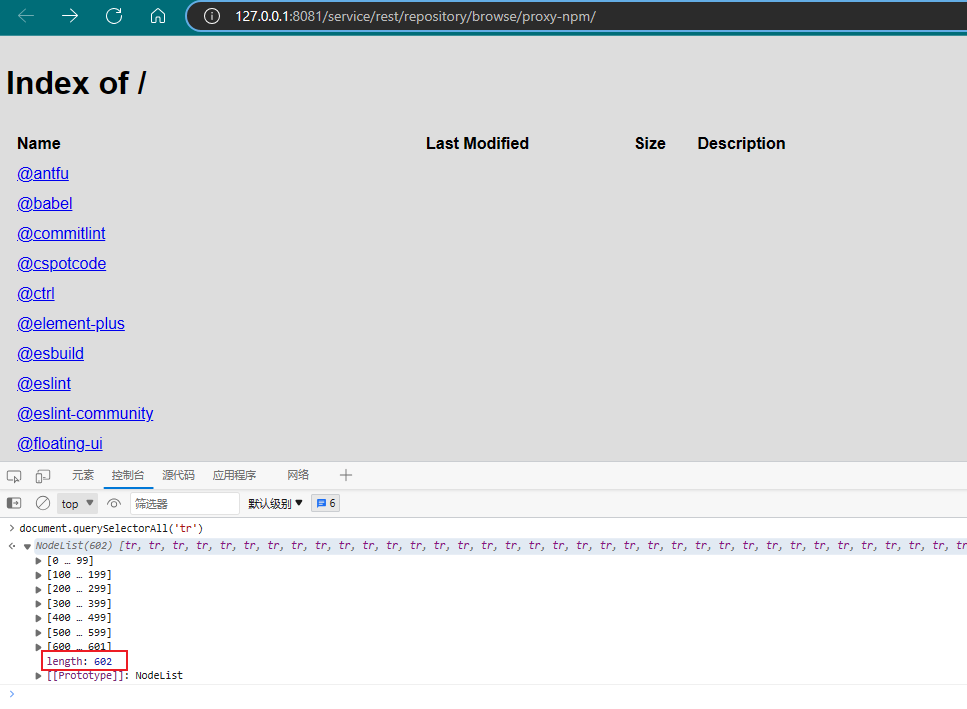Viewport: 967px width, 709px height.
Task: Click the Last Modified column header
Action: pos(477,144)
